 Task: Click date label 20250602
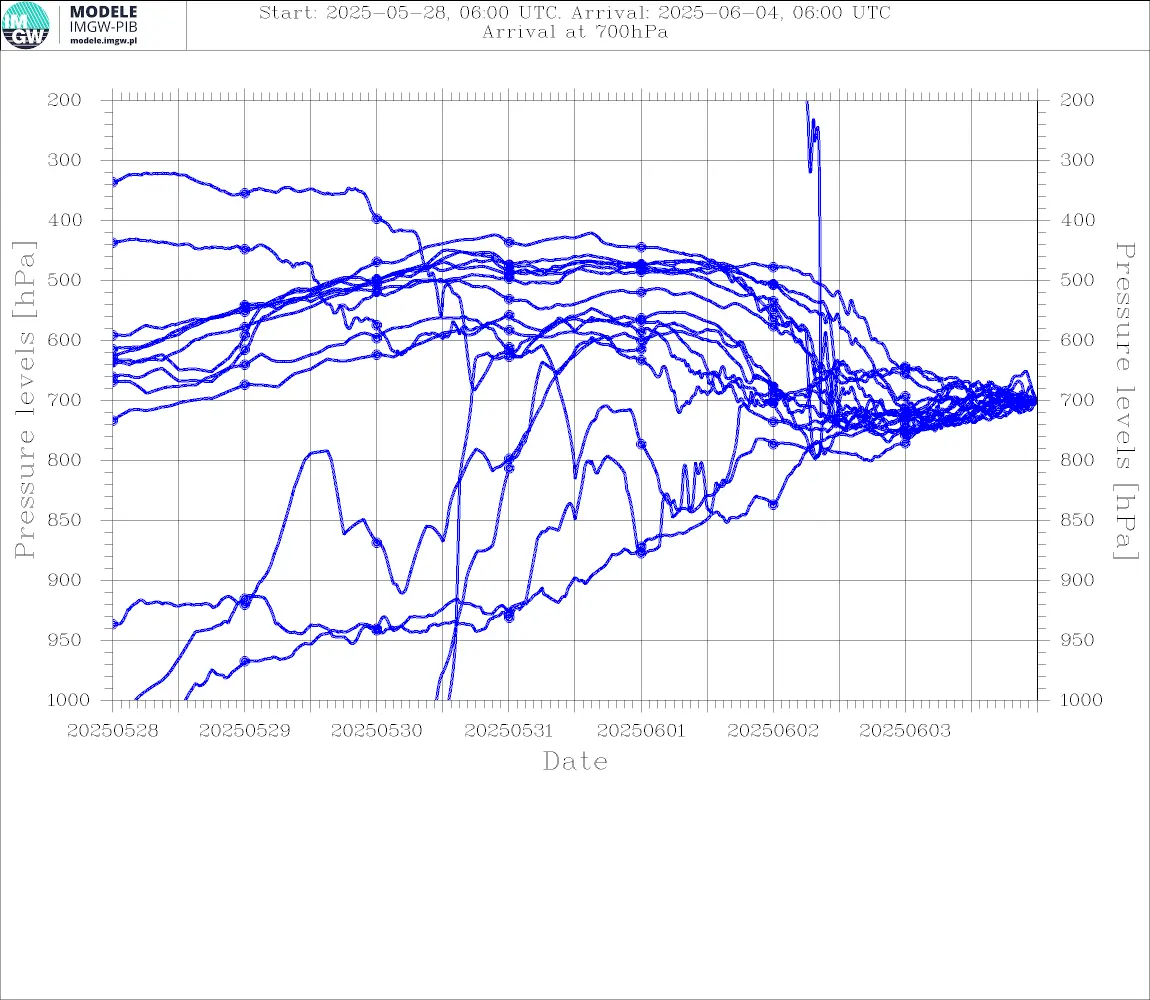tap(773, 731)
